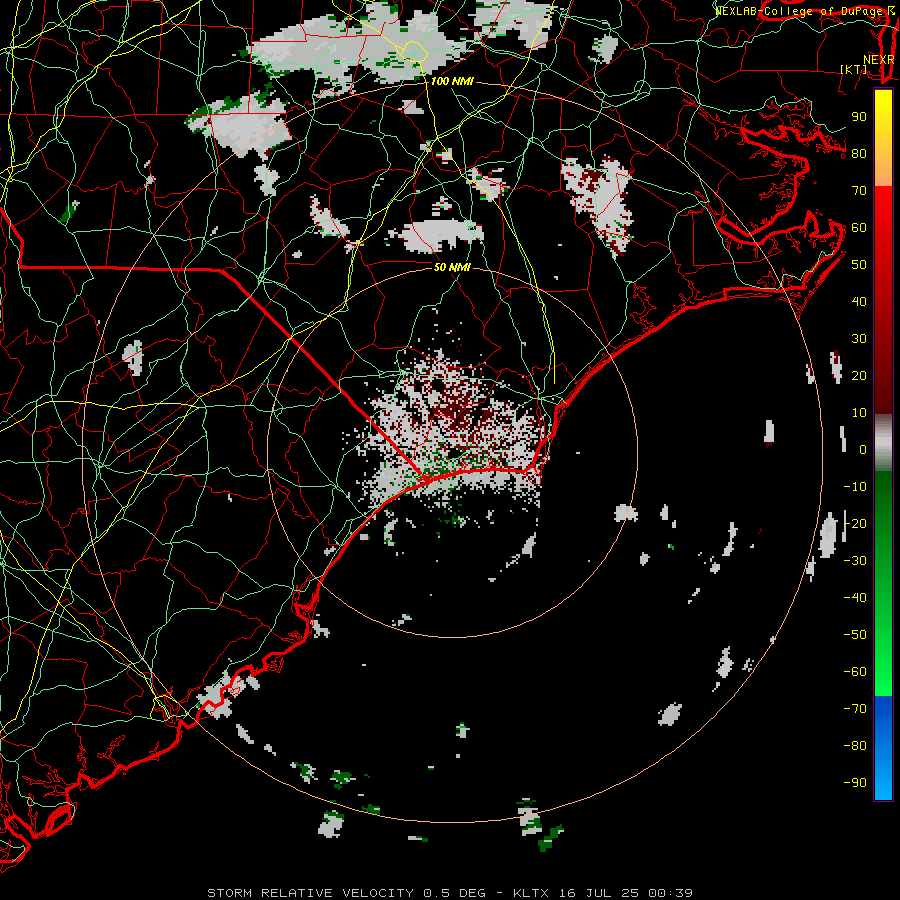Click the 30 value on the velocity scale
The height and width of the screenshot is (900, 900).
point(859,339)
